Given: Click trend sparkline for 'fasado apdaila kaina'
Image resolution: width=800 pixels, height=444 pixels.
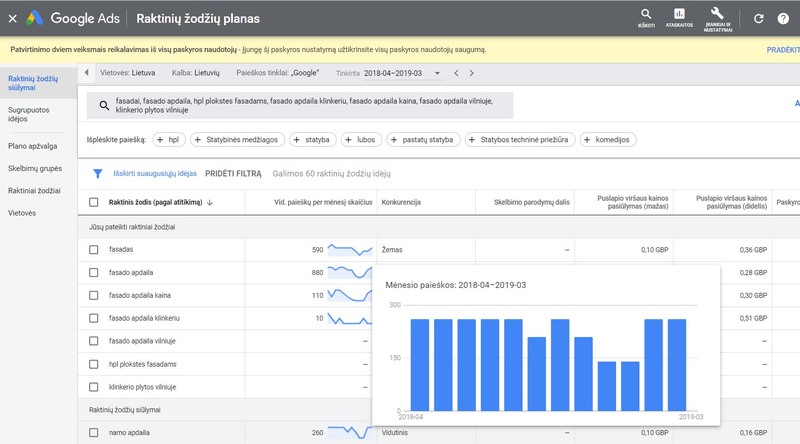Looking at the screenshot, I should [350, 295].
